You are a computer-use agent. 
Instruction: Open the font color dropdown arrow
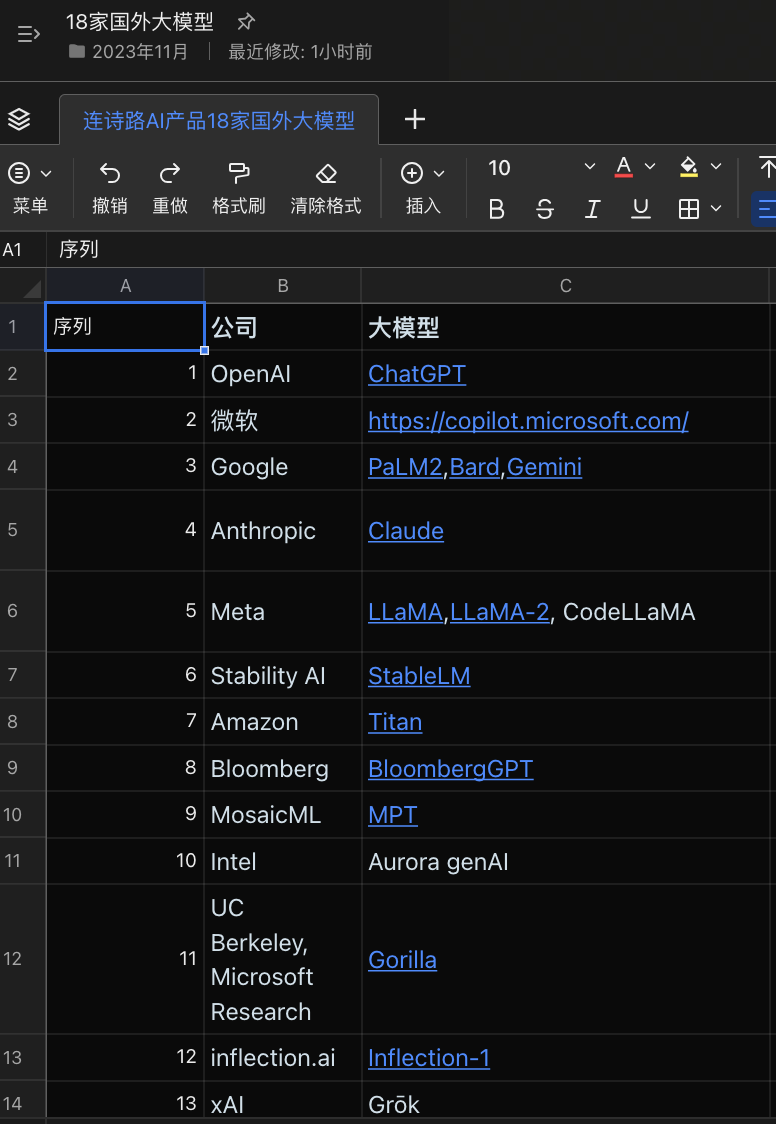(650, 166)
